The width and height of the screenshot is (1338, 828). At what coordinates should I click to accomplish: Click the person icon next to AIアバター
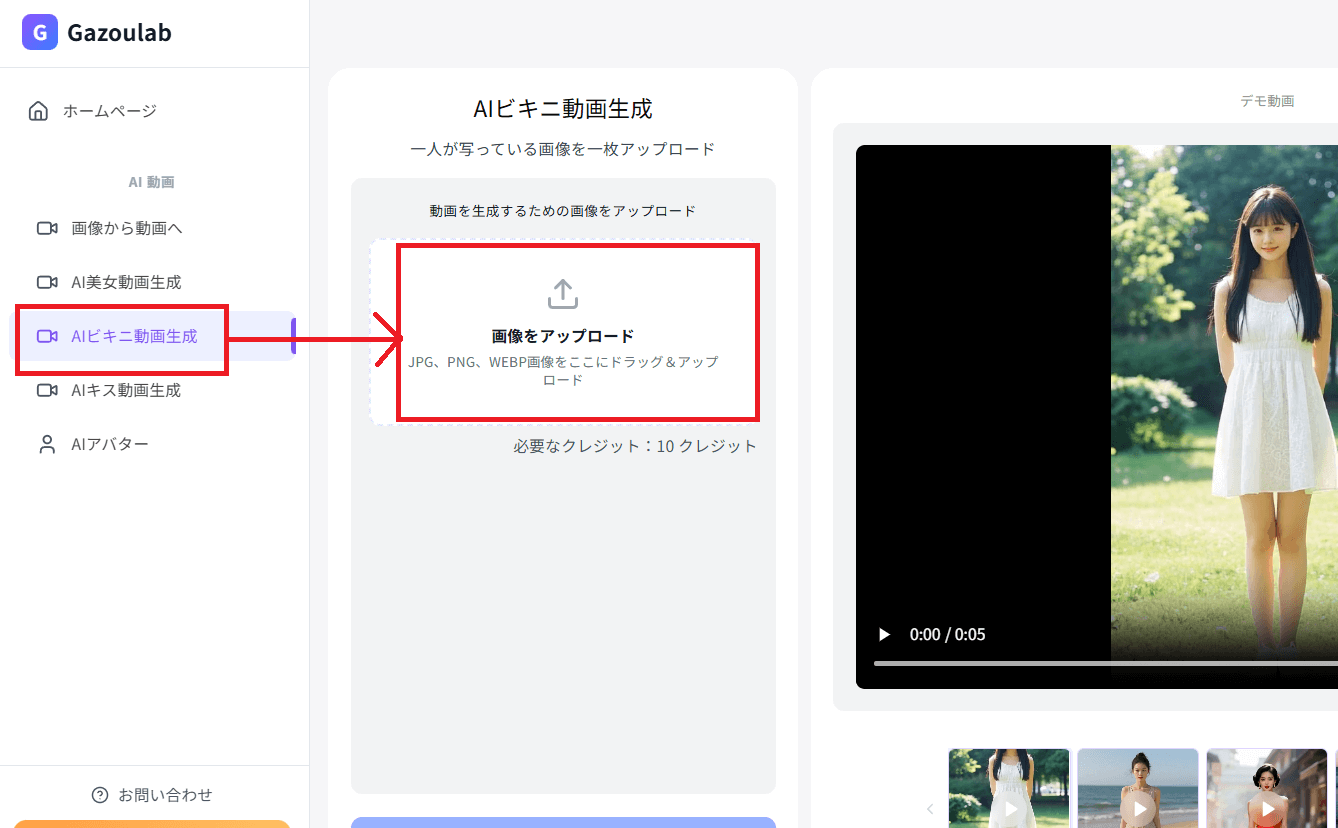click(x=46, y=443)
